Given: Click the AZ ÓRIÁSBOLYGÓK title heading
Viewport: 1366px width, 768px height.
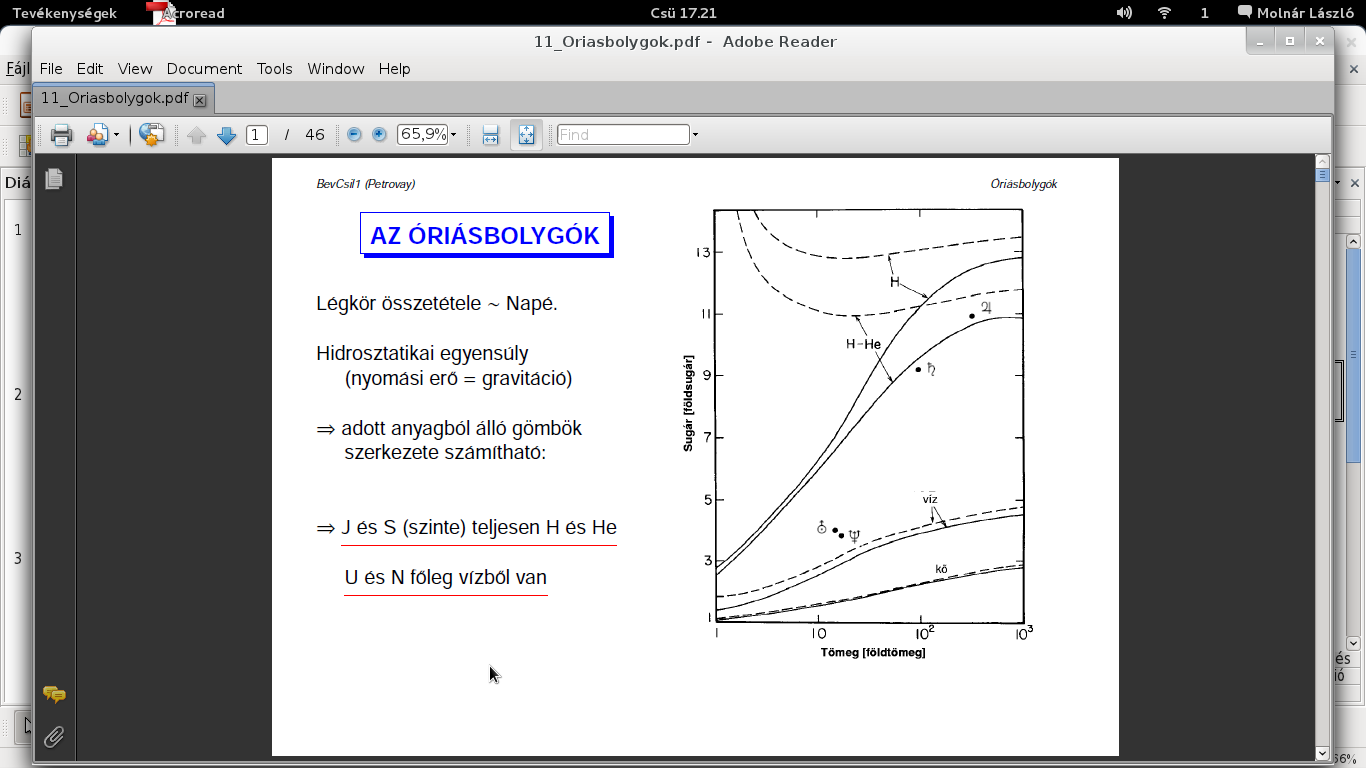Looking at the screenshot, I should (x=485, y=236).
